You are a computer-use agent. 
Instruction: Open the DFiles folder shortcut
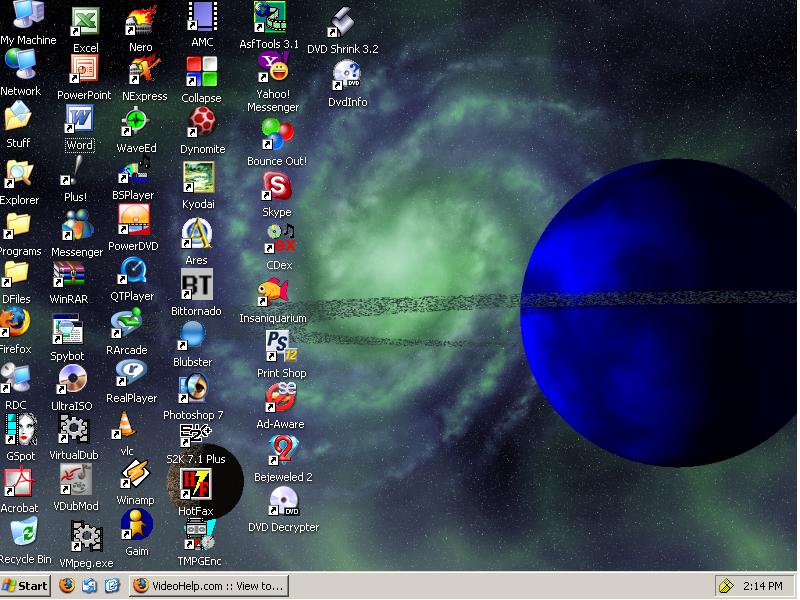point(16,273)
